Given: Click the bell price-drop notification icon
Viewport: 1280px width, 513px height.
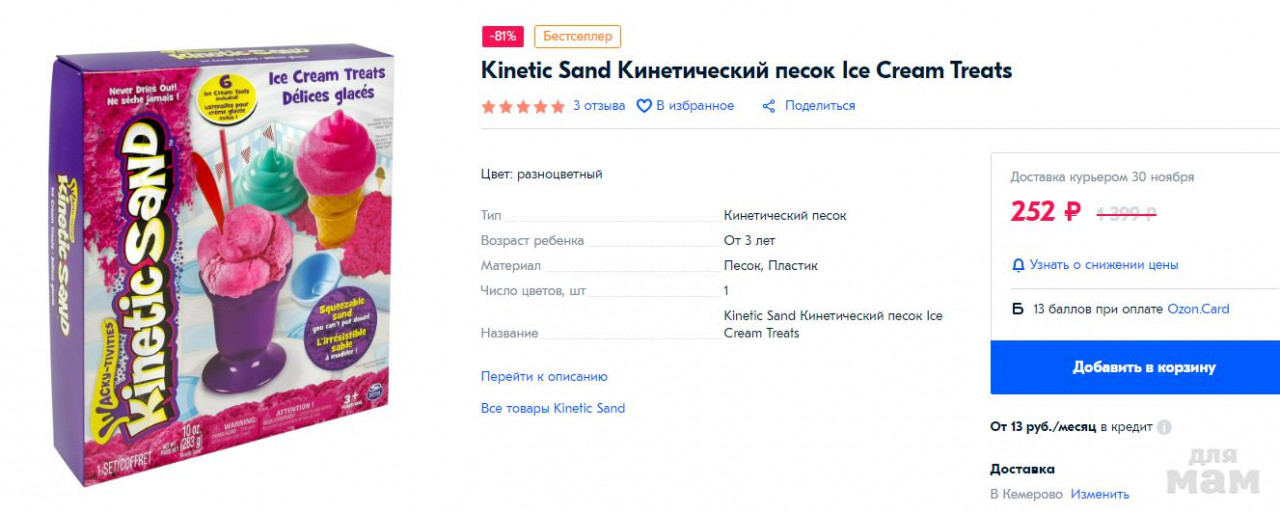Looking at the screenshot, I should point(1018,265).
